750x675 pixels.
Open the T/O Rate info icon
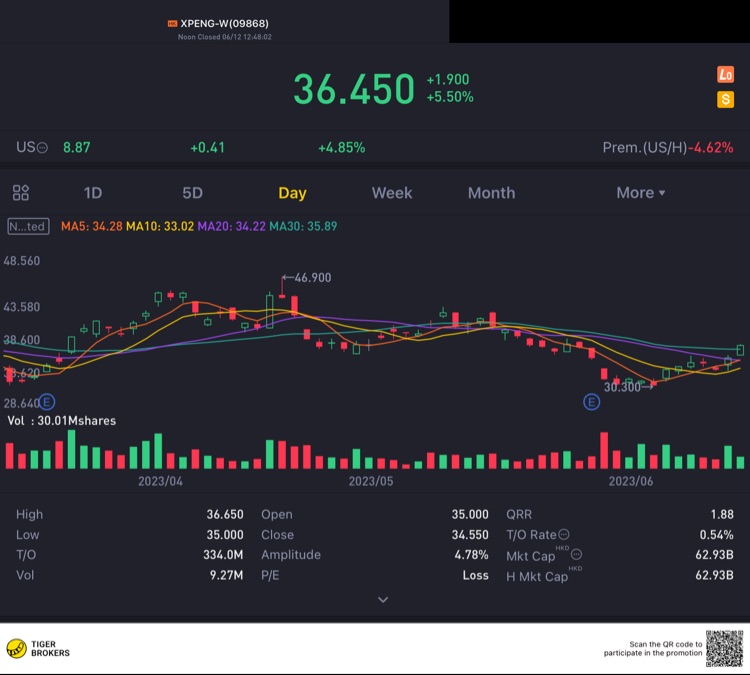[x=564, y=534]
